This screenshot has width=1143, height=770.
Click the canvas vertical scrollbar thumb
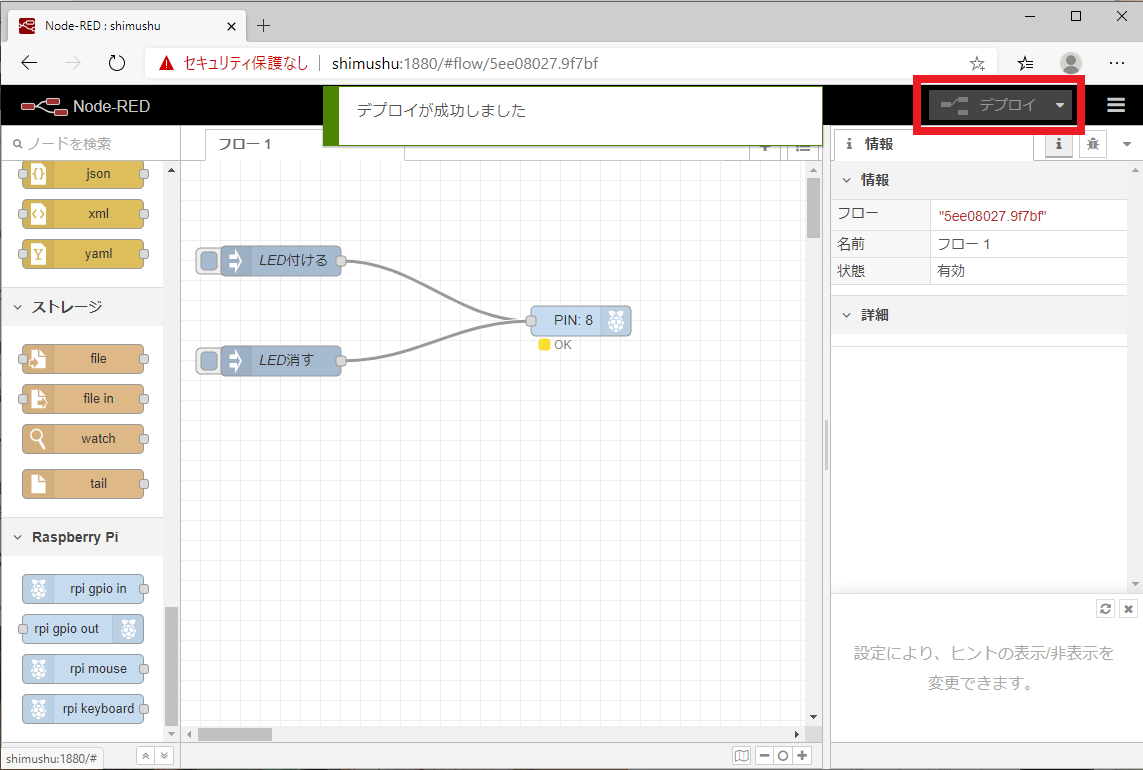point(814,208)
